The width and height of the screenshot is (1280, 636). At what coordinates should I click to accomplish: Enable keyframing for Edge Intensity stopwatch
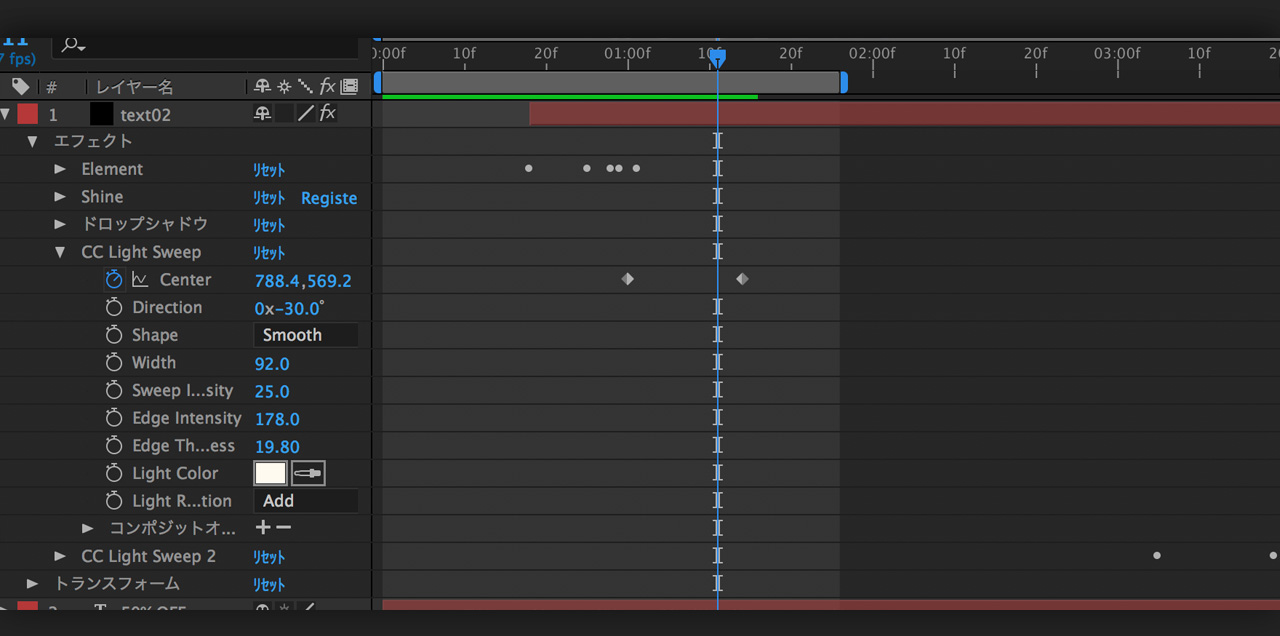(114, 418)
